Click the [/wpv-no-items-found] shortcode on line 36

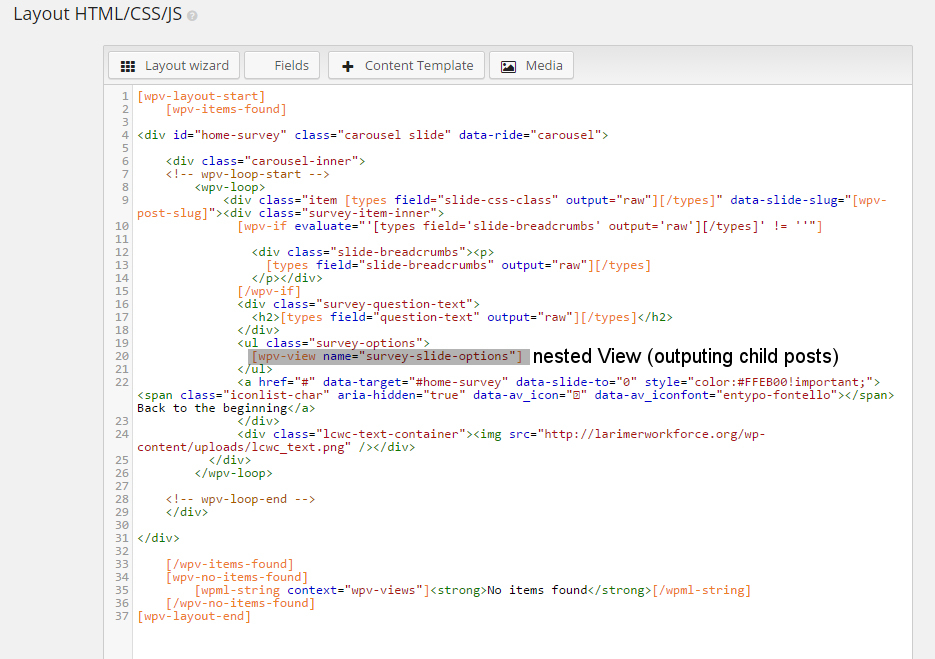[240, 604]
